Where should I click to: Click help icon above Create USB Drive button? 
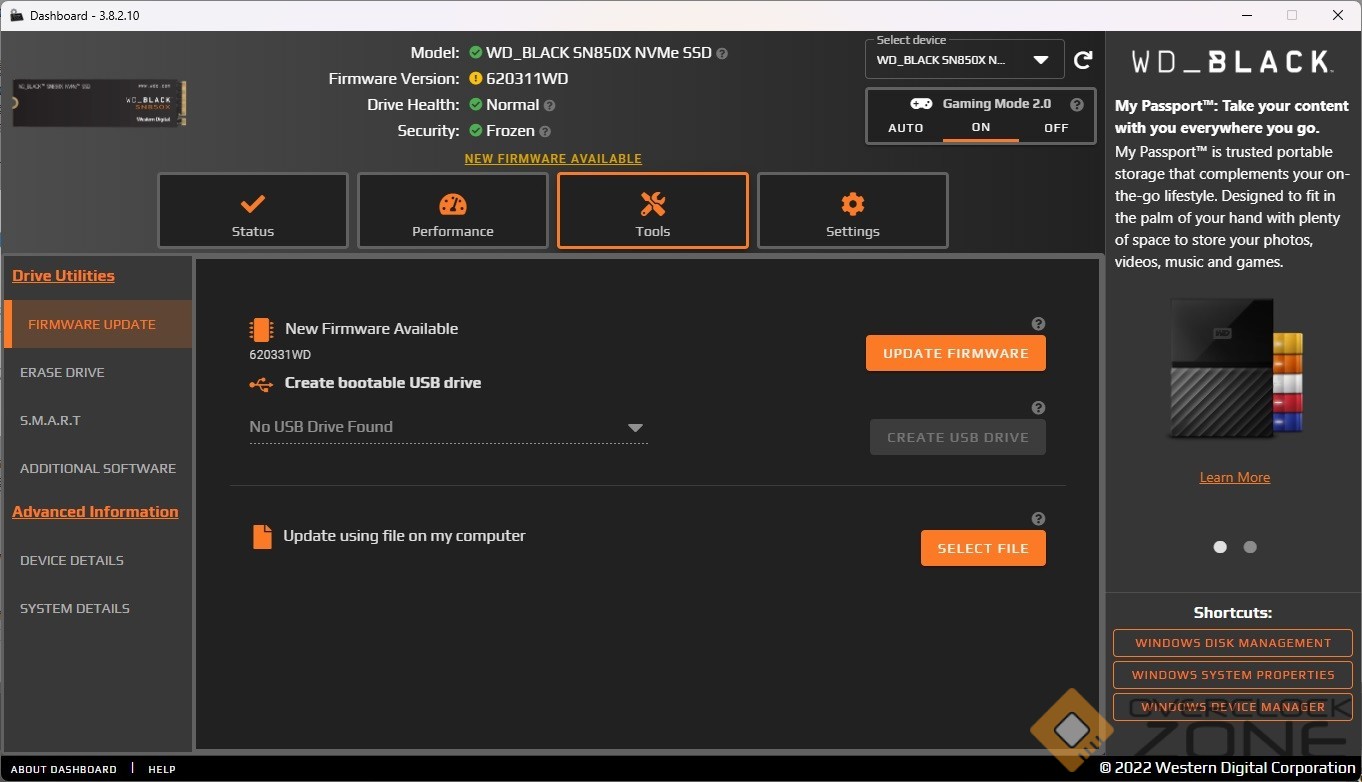click(x=1038, y=408)
